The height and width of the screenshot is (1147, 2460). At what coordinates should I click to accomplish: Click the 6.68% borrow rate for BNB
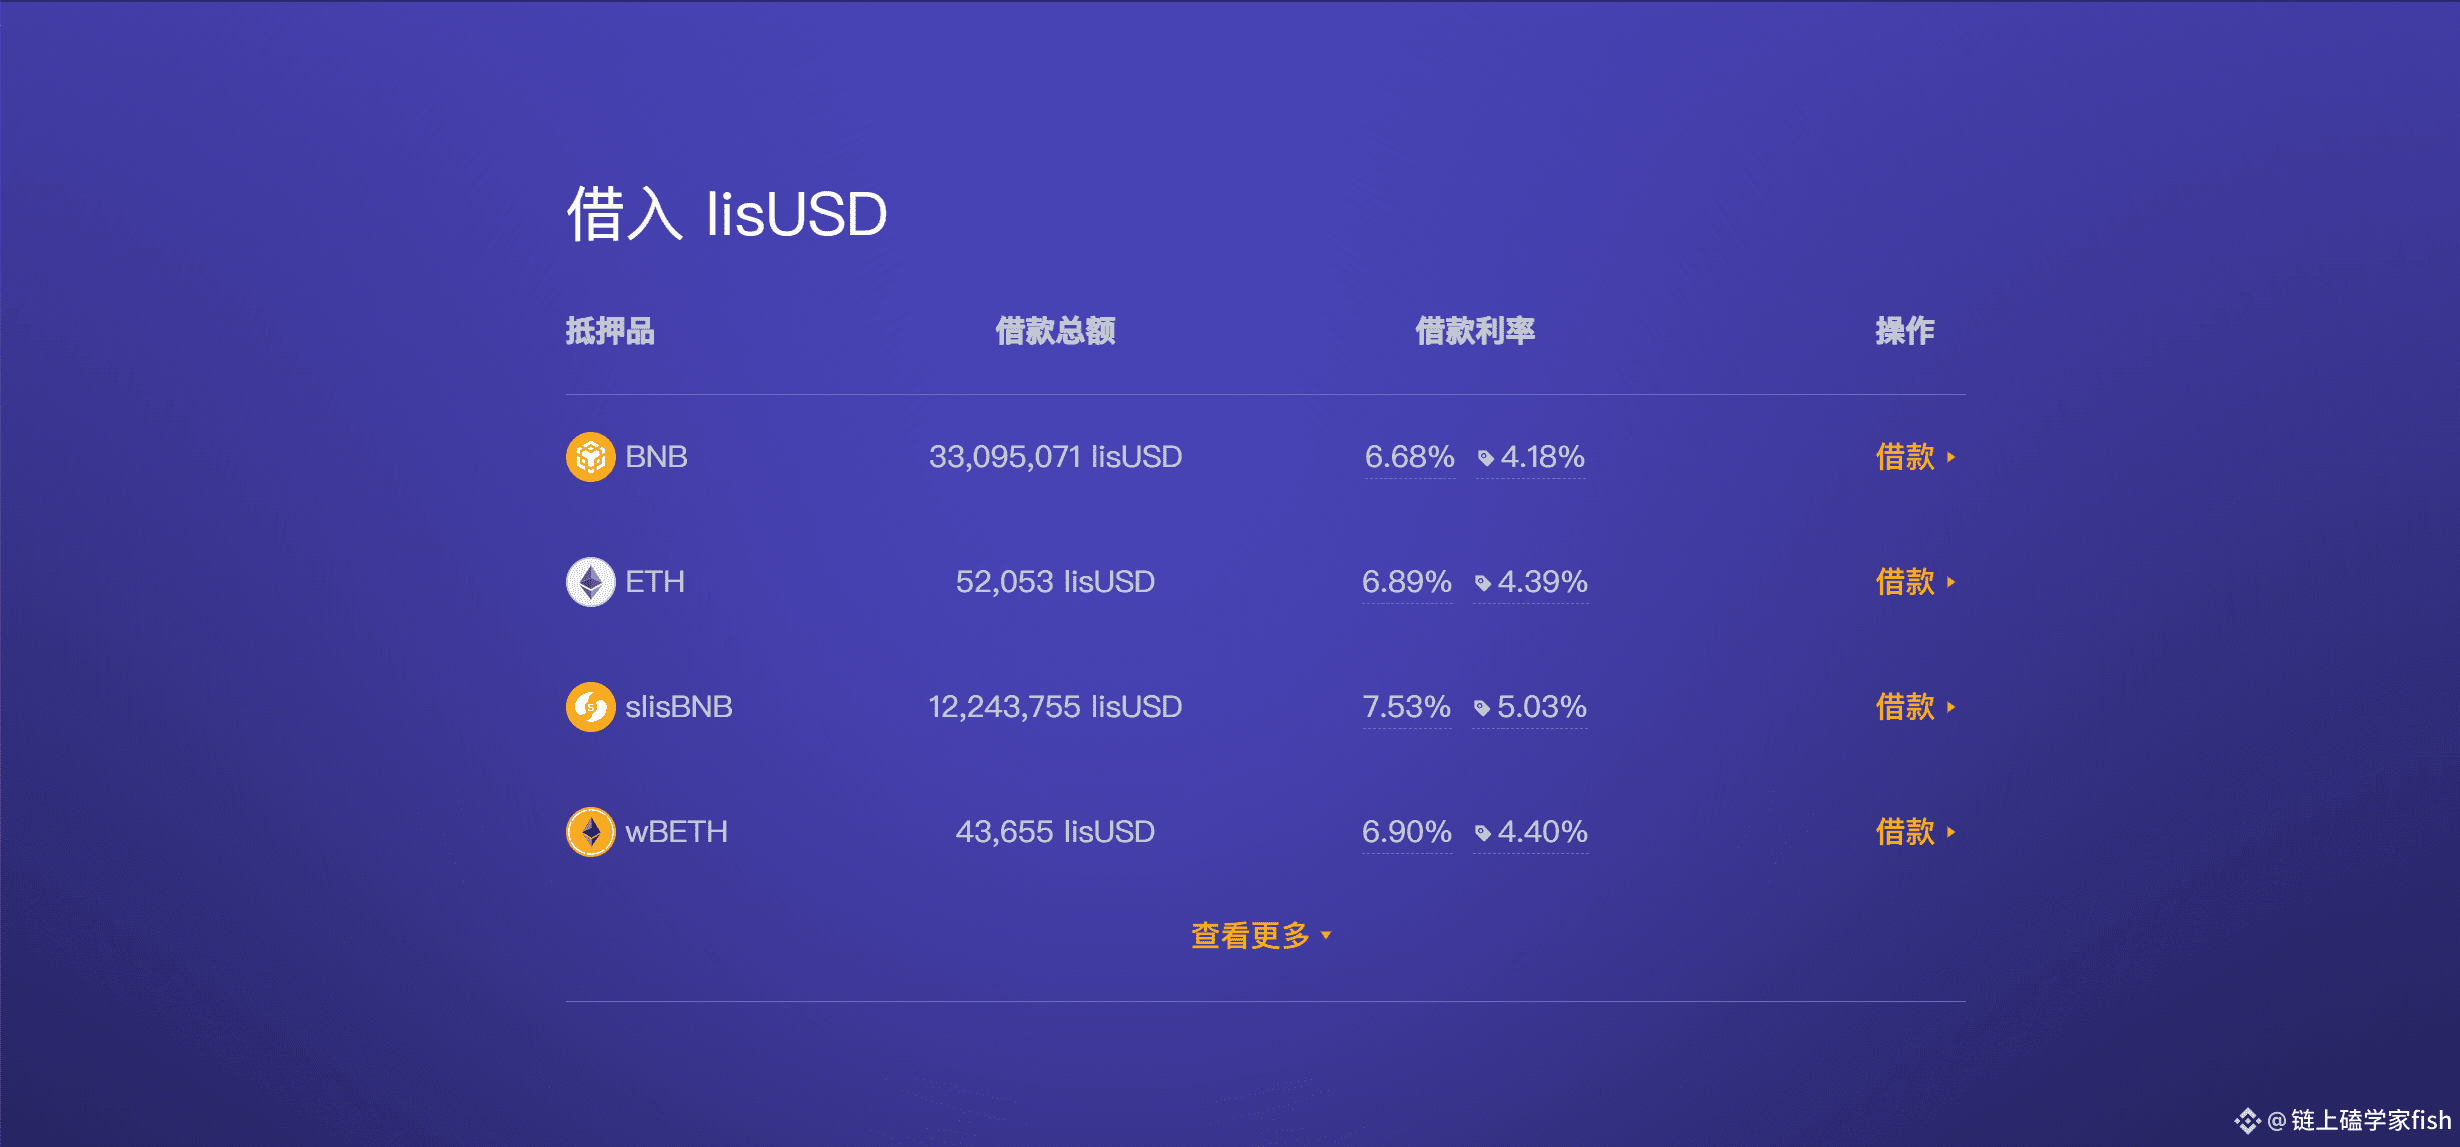click(x=1409, y=457)
